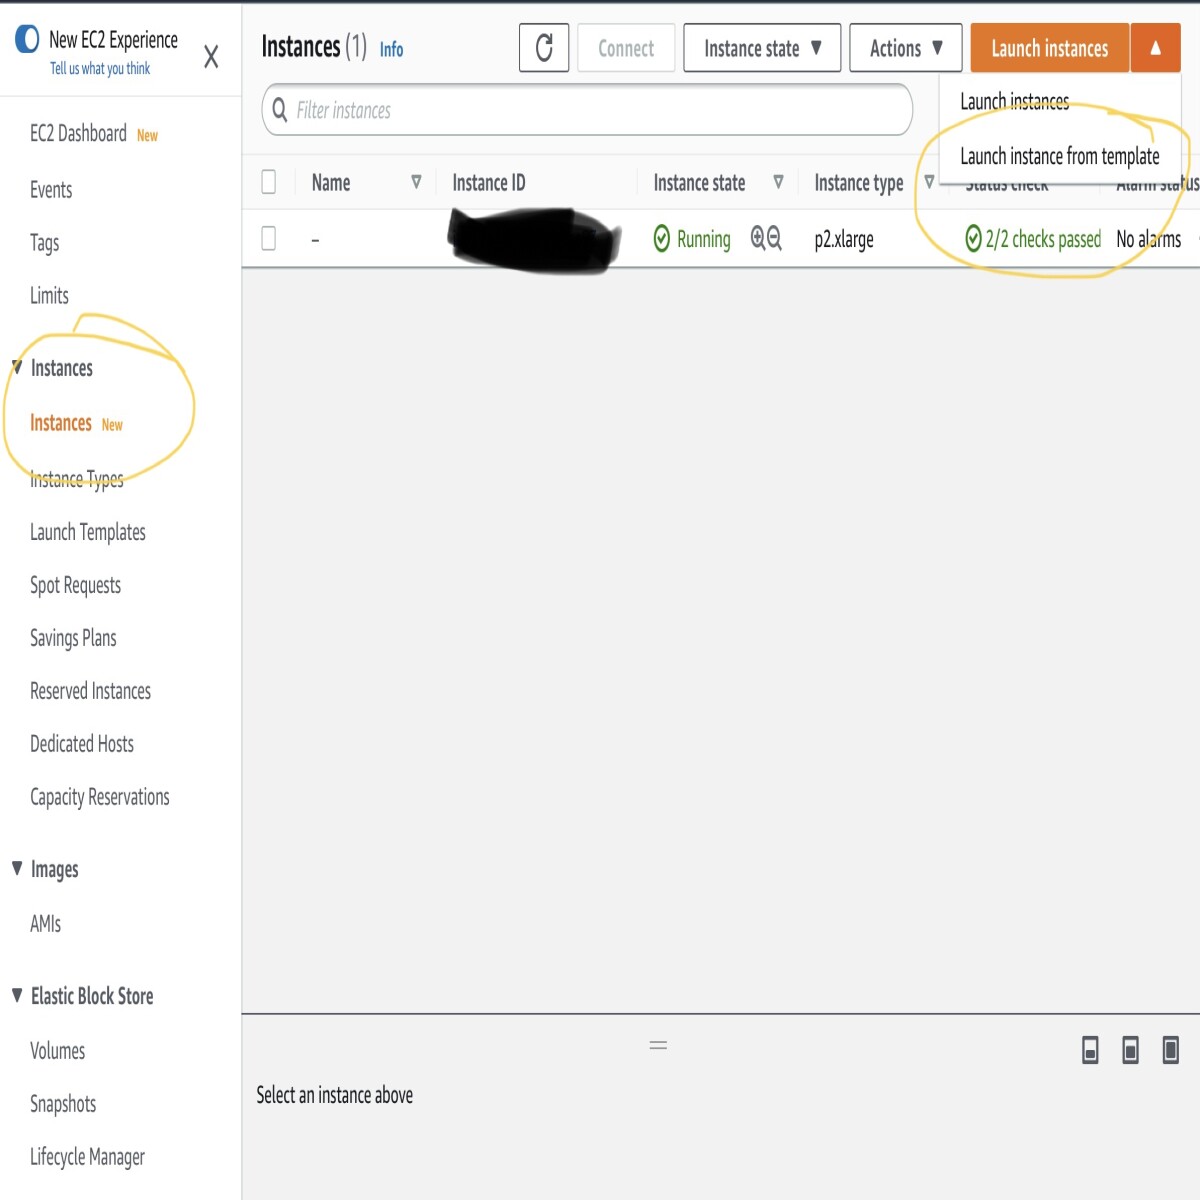1200x1200 pixels.
Task: Open the Info link next to Instances
Action: point(391,49)
